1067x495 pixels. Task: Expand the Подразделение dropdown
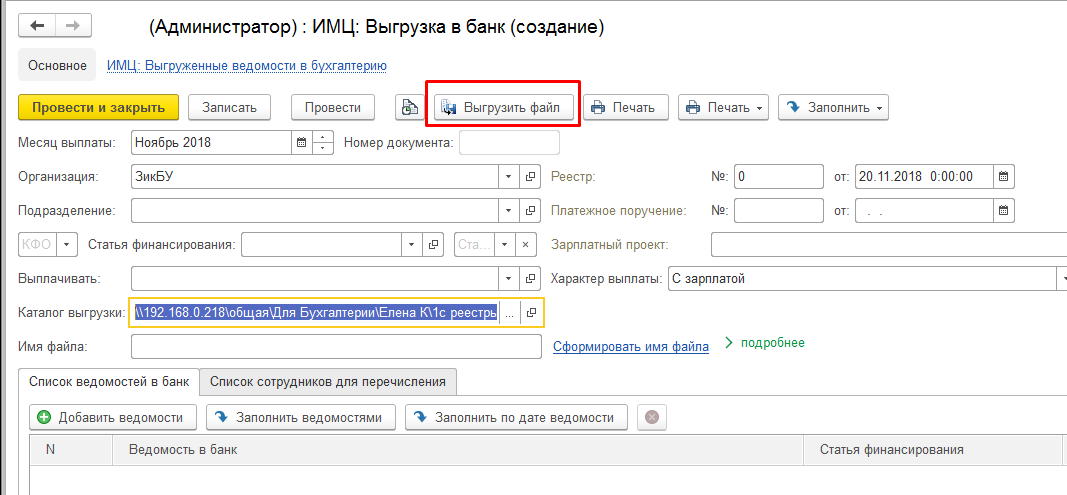pyautogui.click(x=509, y=210)
